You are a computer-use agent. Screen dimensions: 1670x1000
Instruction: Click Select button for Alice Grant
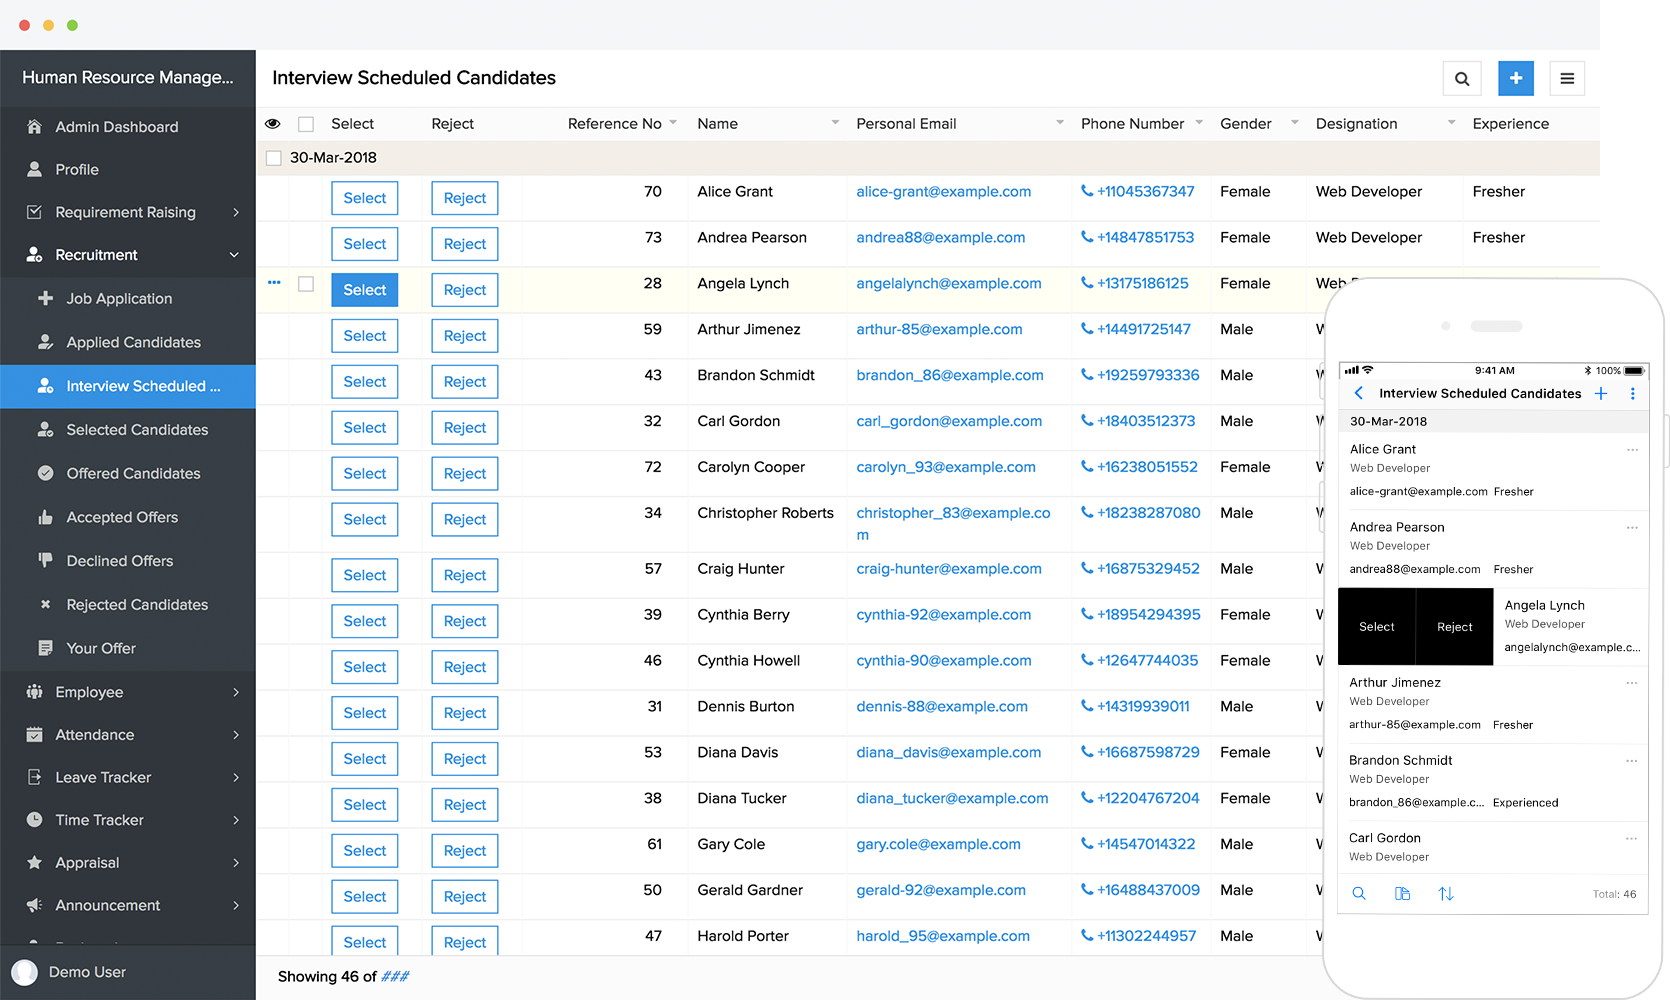pyautogui.click(x=364, y=198)
